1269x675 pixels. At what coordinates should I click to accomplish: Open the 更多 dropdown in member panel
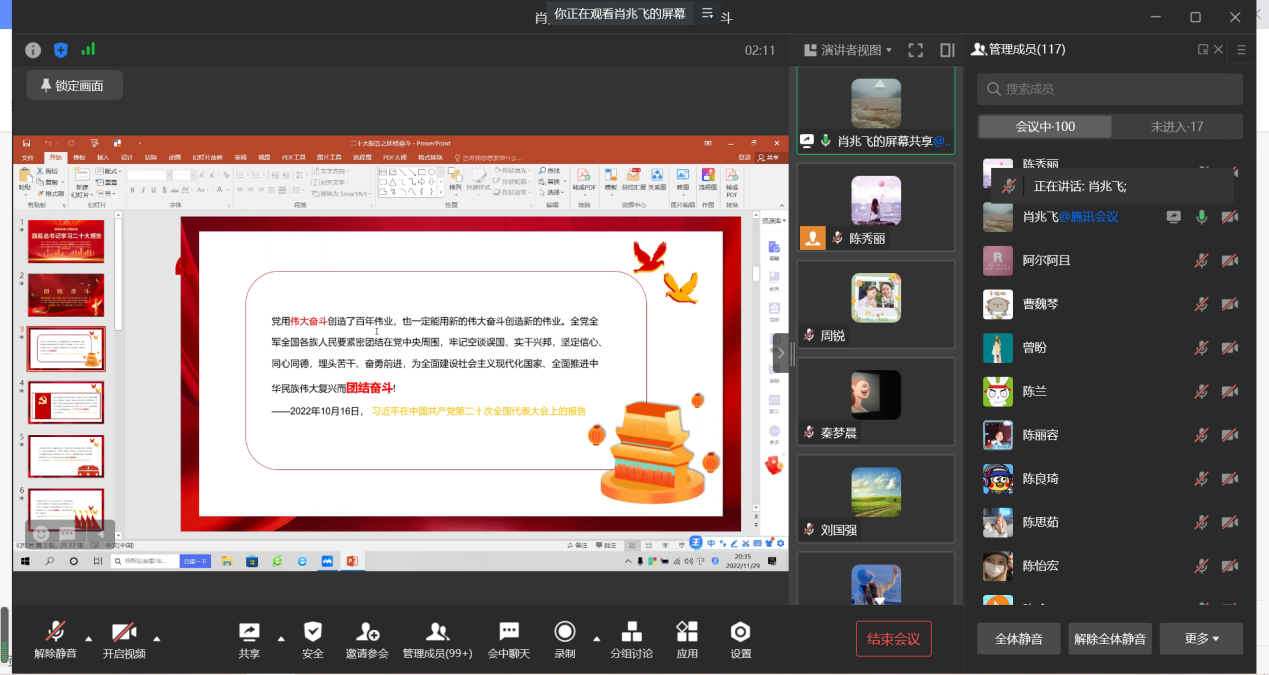click(x=1201, y=639)
